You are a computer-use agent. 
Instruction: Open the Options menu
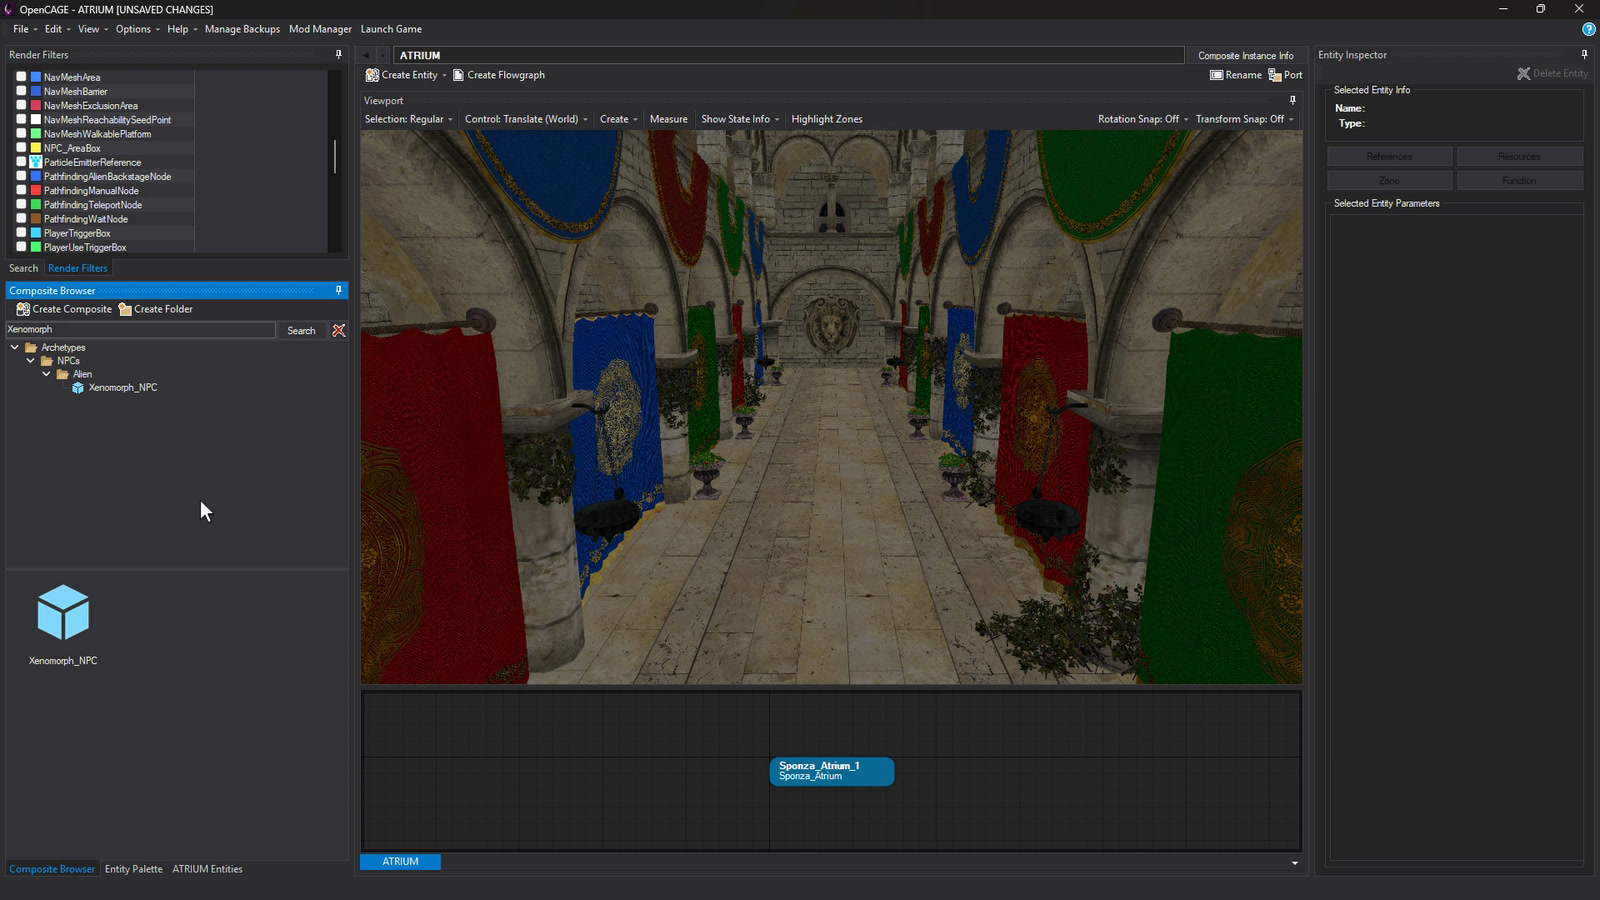[x=137, y=29]
